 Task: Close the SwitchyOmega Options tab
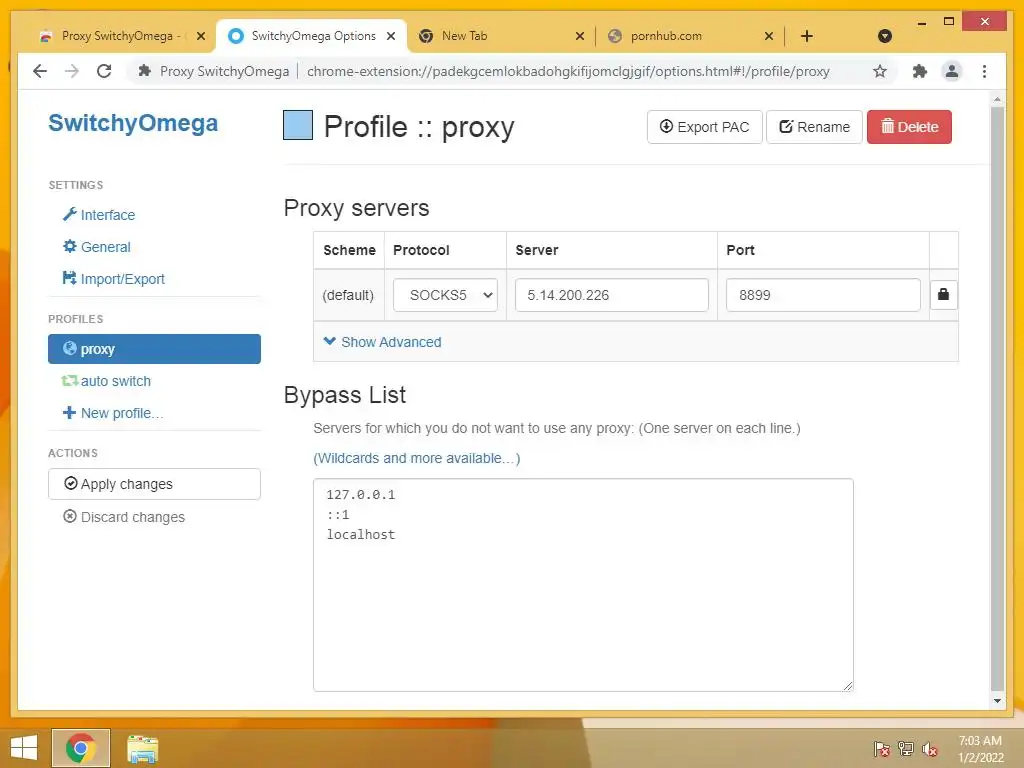(391, 36)
